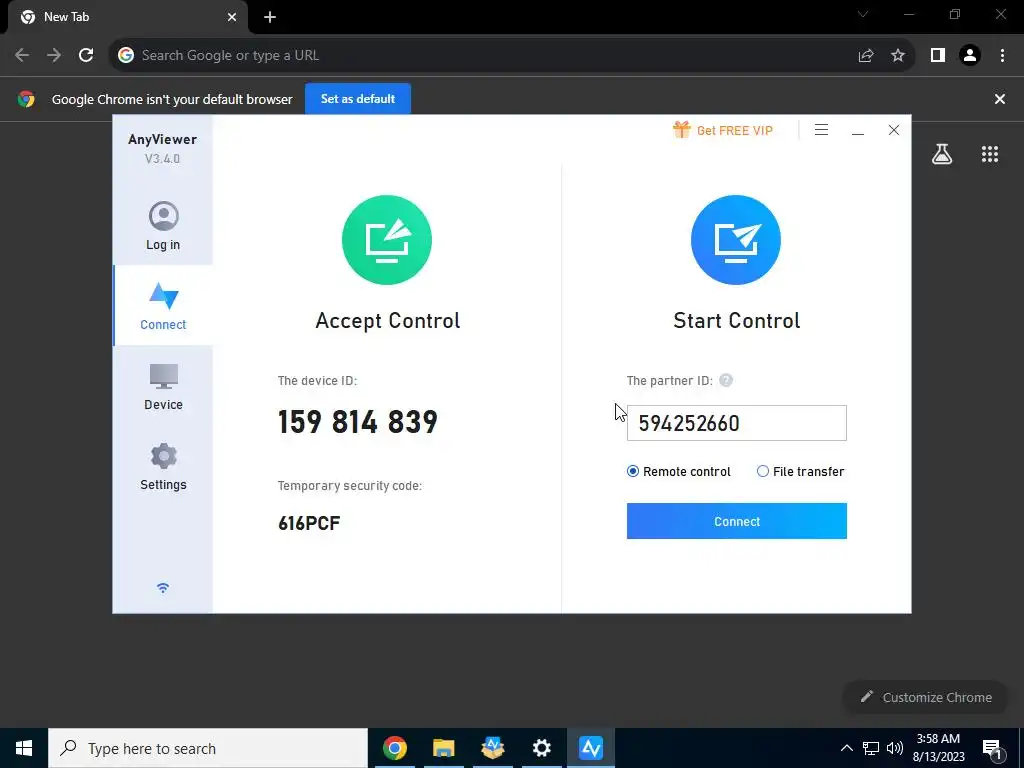Close the New Tab tab

[232, 17]
